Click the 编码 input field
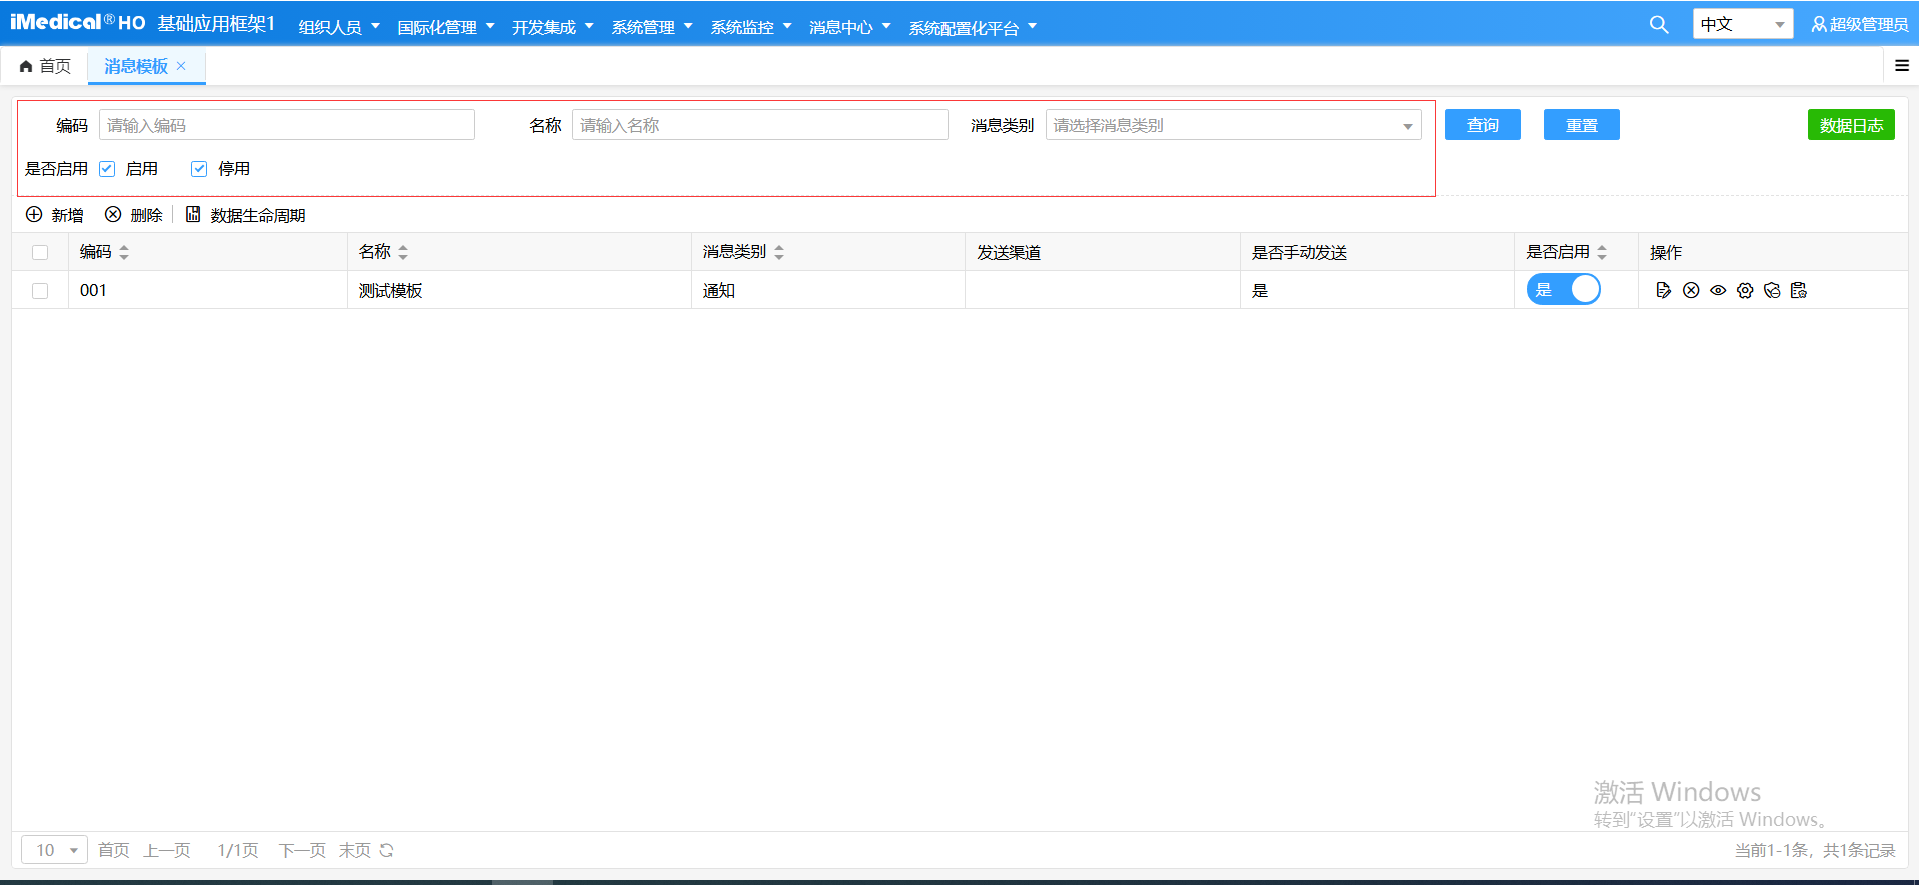Viewport: 1919px width, 885px height. pyautogui.click(x=286, y=125)
